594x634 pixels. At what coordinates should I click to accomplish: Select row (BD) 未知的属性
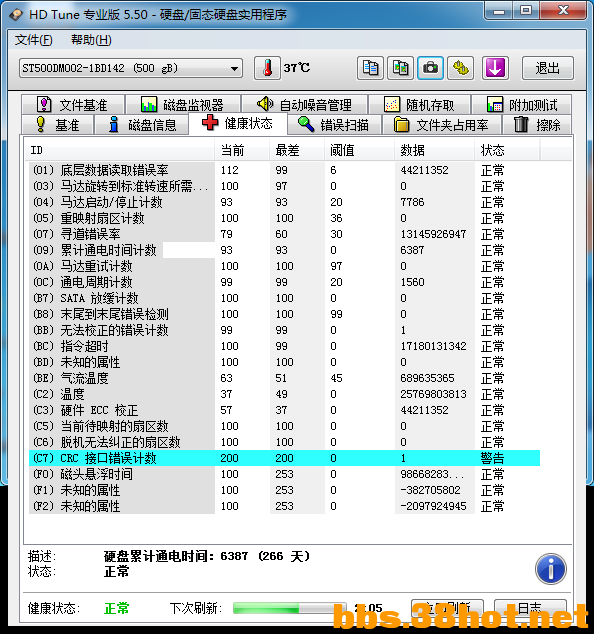tap(284, 362)
